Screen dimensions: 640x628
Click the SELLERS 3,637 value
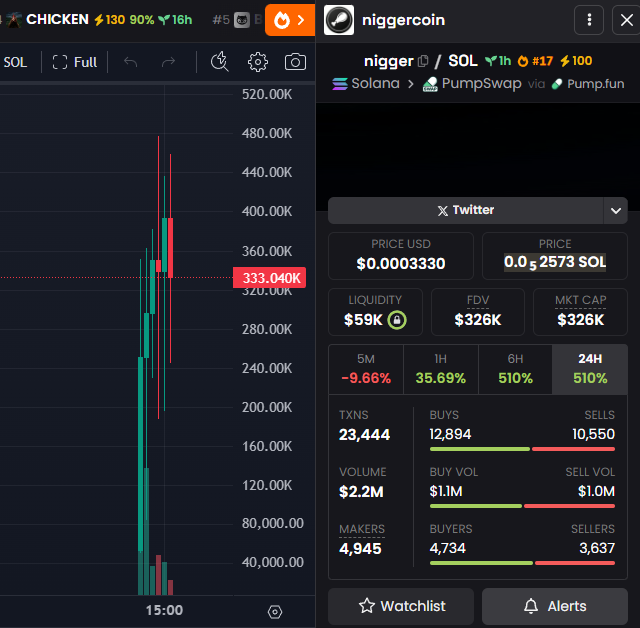[x=597, y=548]
